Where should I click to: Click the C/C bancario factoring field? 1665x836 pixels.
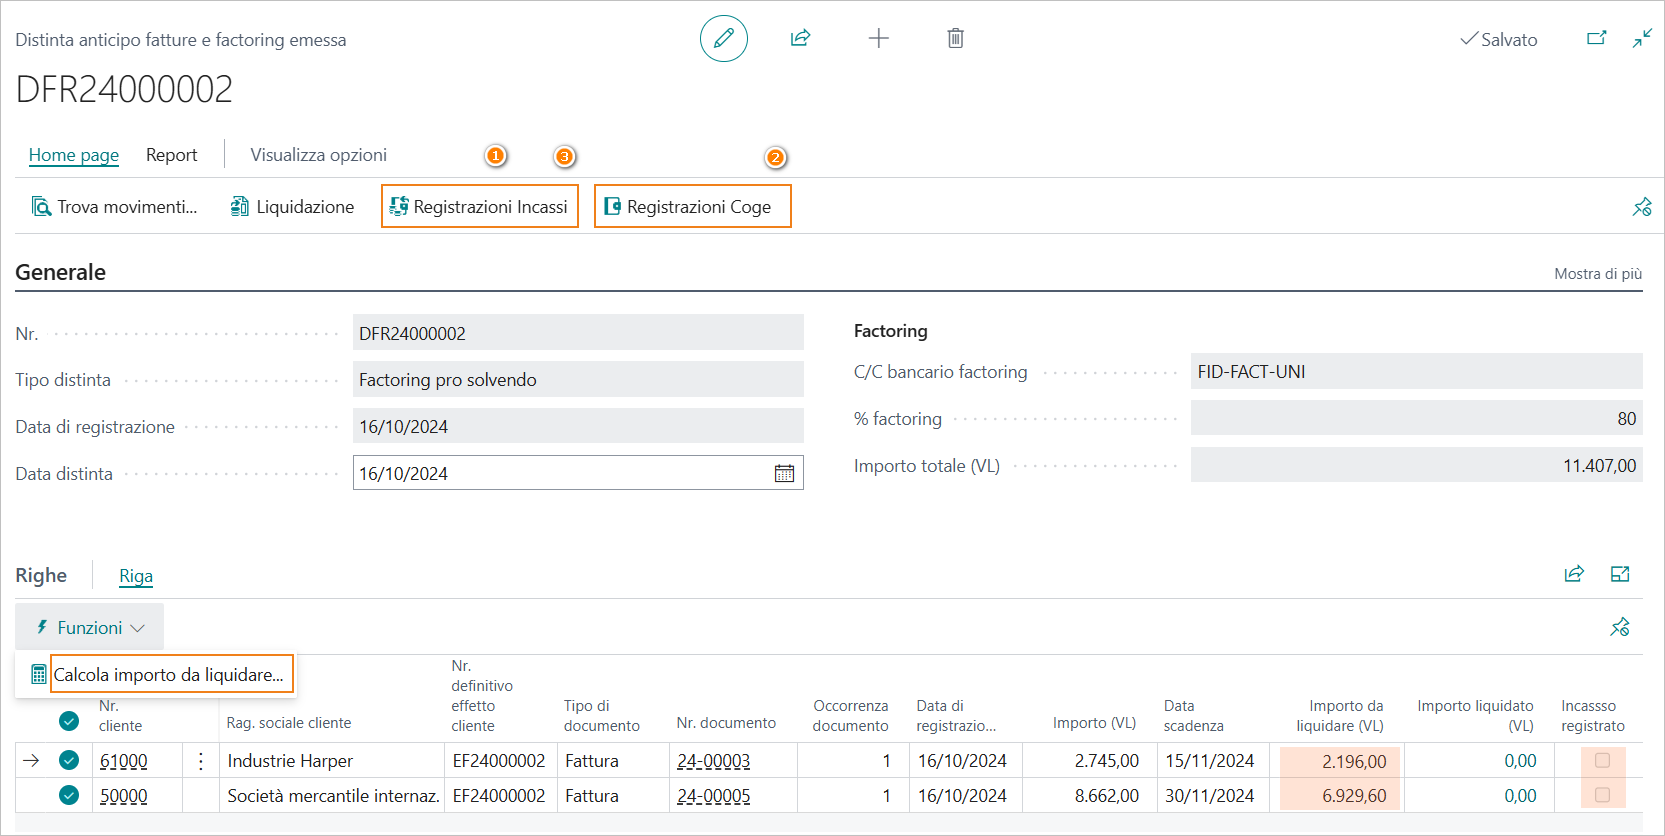pyautogui.click(x=1417, y=371)
